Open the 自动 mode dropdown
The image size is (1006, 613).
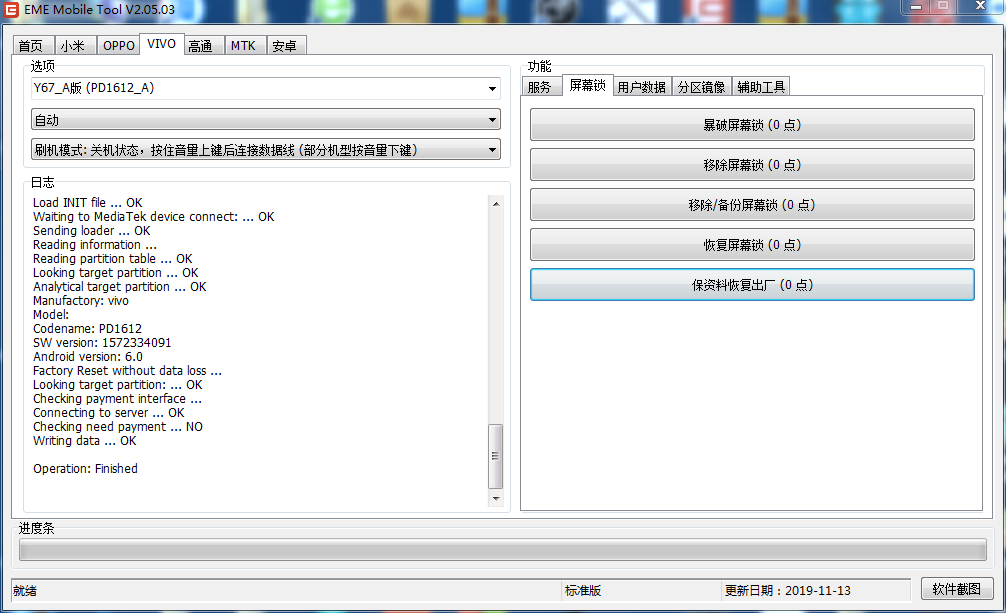pyautogui.click(x=266, y=119)
